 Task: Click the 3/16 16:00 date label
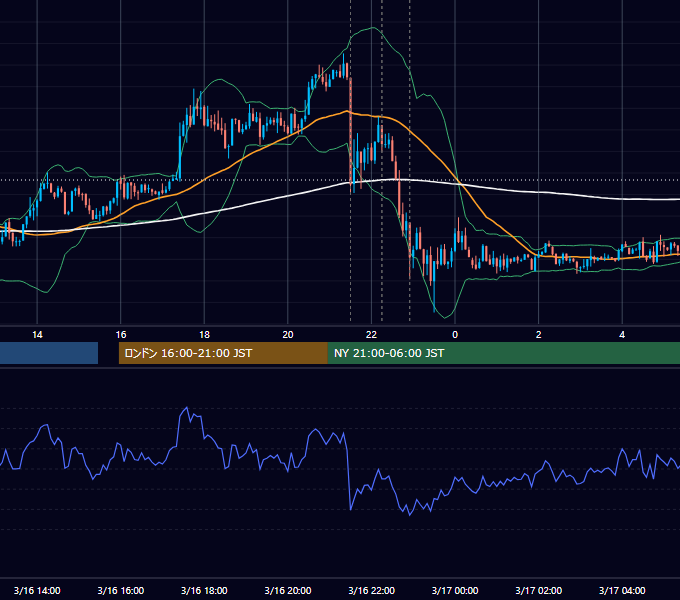[x=121, y=590]
